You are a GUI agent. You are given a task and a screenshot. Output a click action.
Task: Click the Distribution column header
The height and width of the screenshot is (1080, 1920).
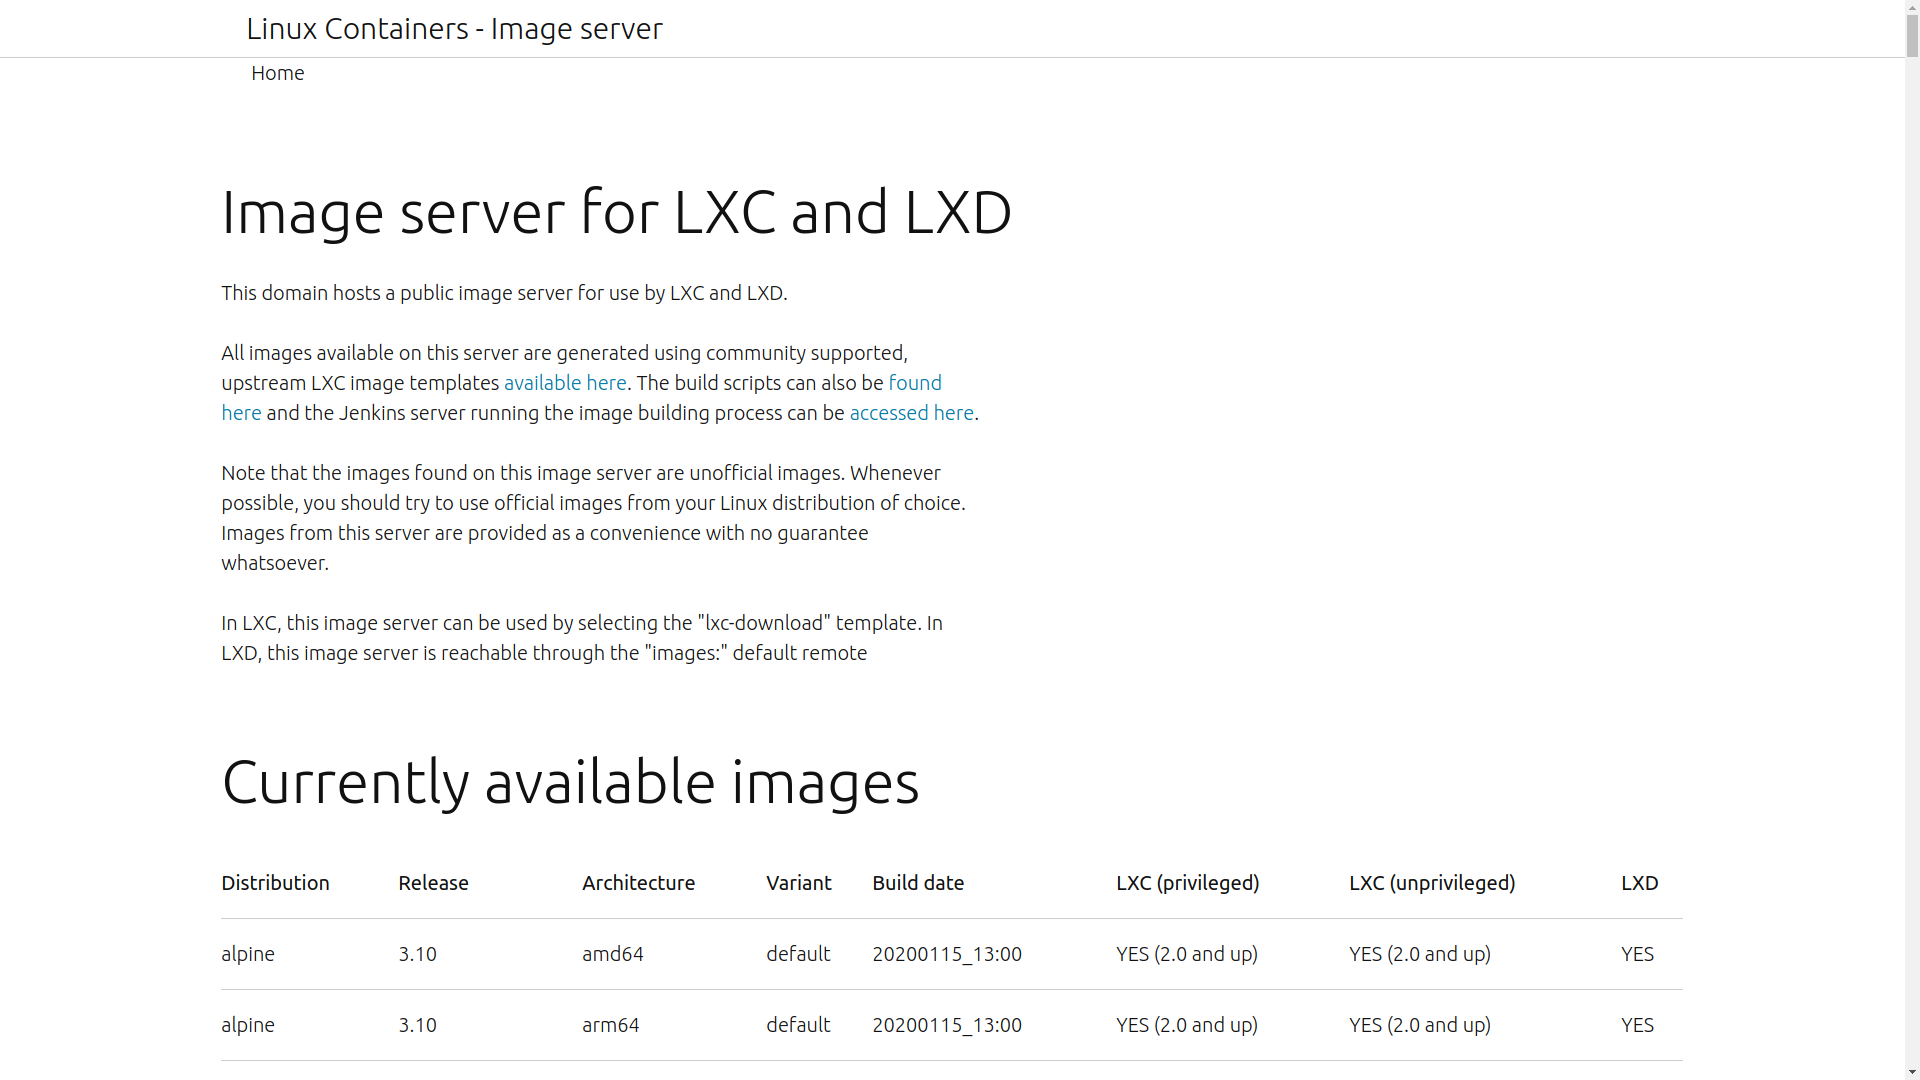pyautogui.click(x=275, y=883)
